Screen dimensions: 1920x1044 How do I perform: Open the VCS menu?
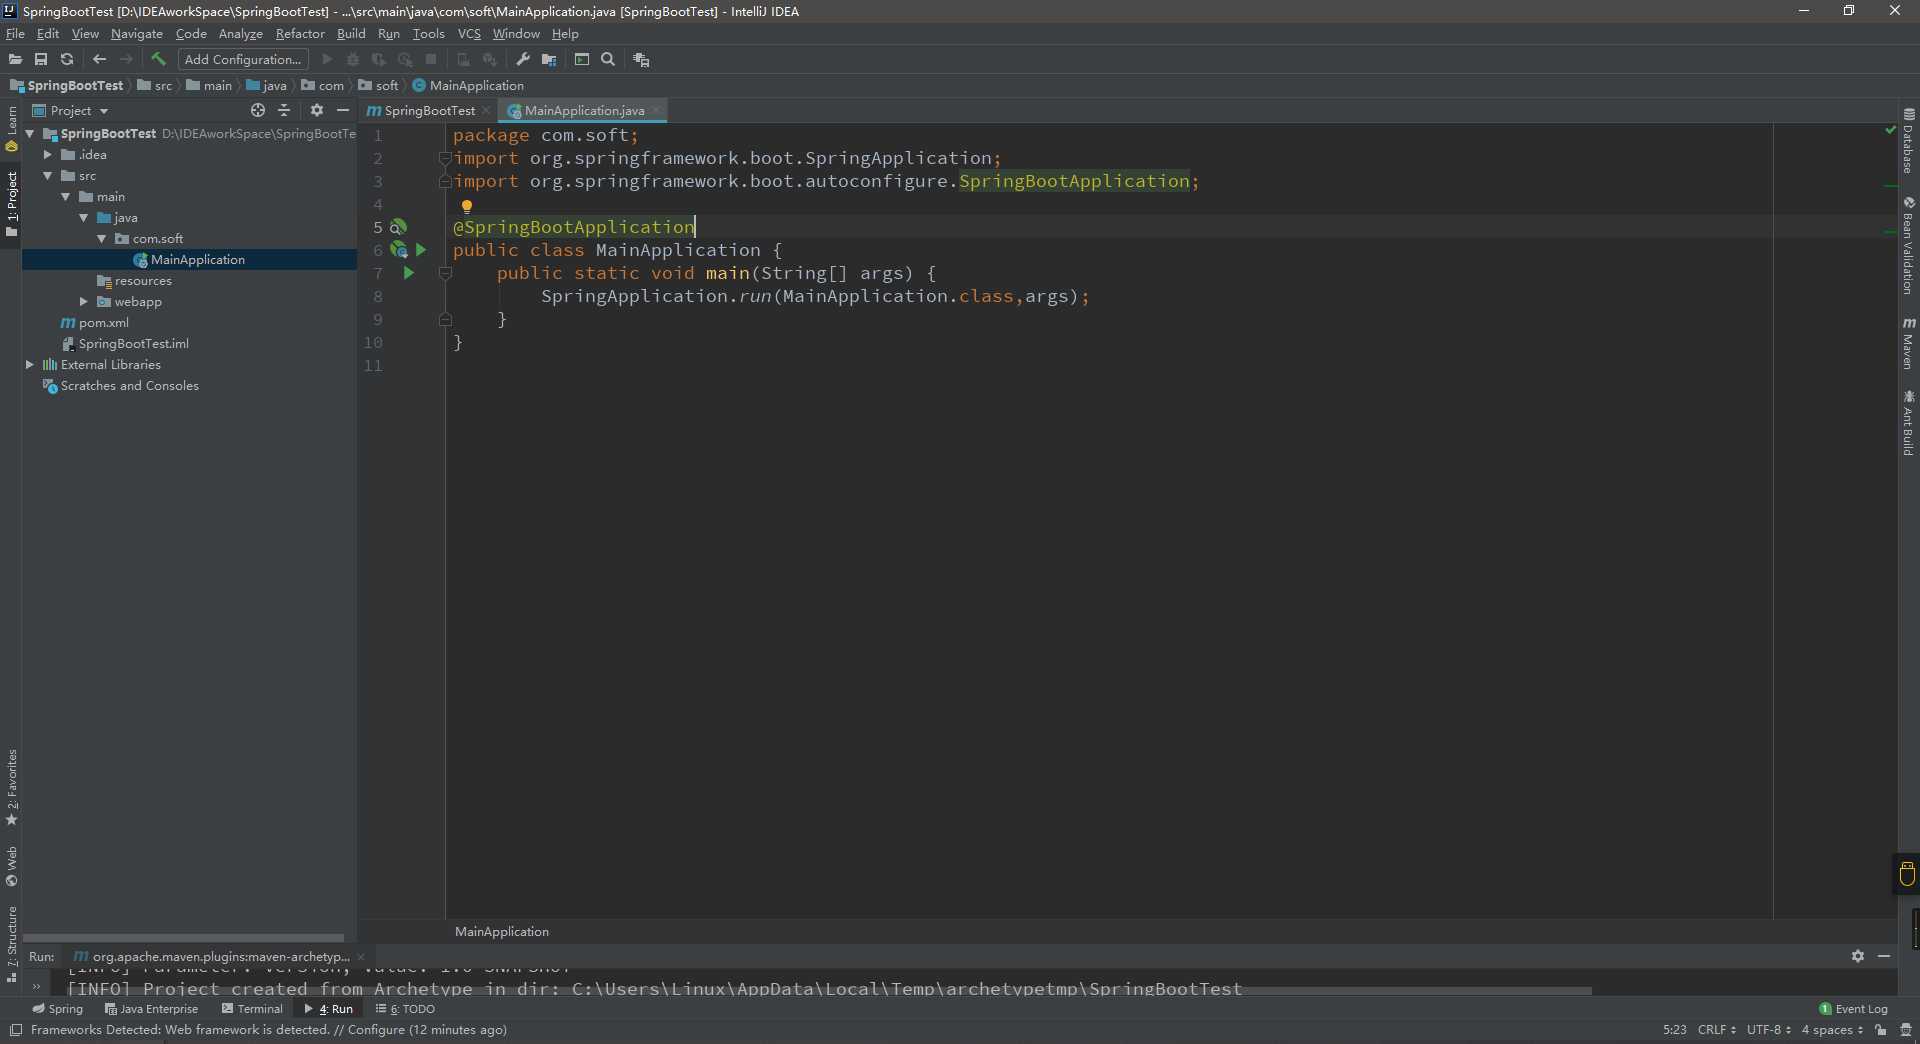pyautogui.click(x=469, y=34)
